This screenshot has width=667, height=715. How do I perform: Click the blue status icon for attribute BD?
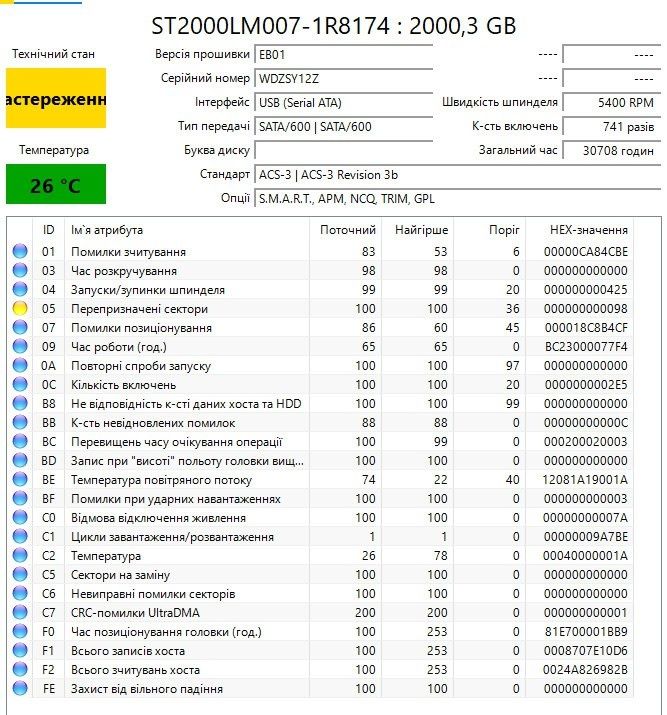[x=20, y=461]
